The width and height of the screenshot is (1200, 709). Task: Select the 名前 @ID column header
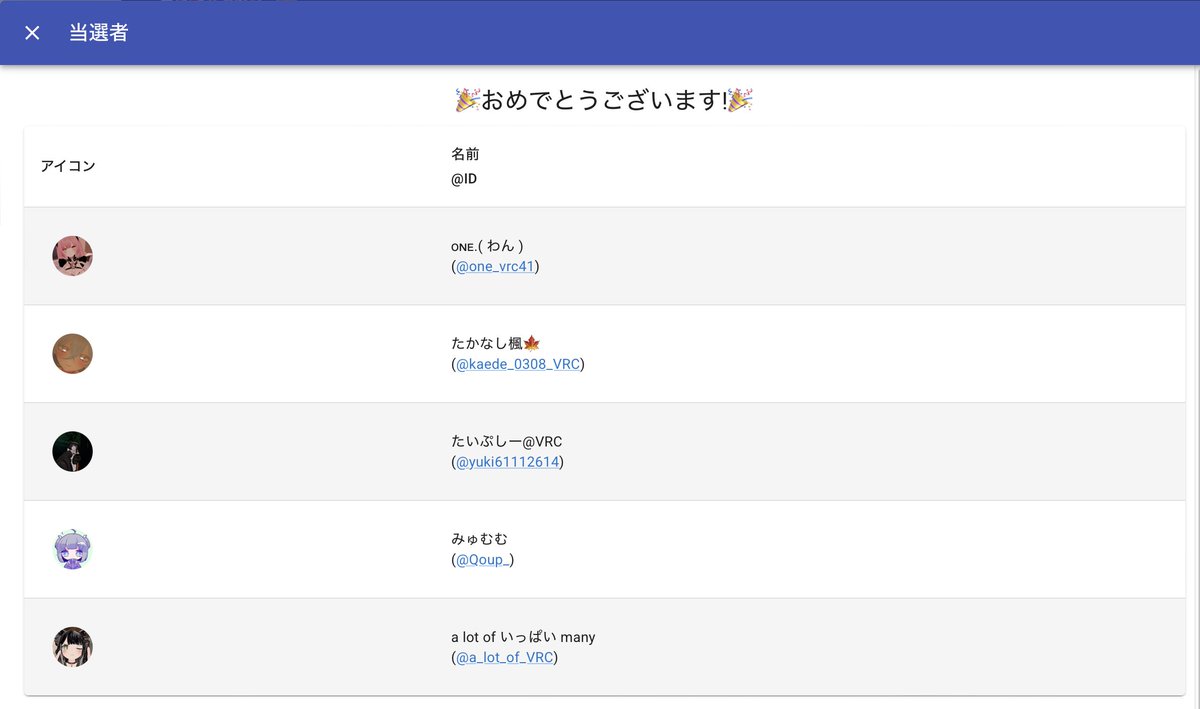465,166
